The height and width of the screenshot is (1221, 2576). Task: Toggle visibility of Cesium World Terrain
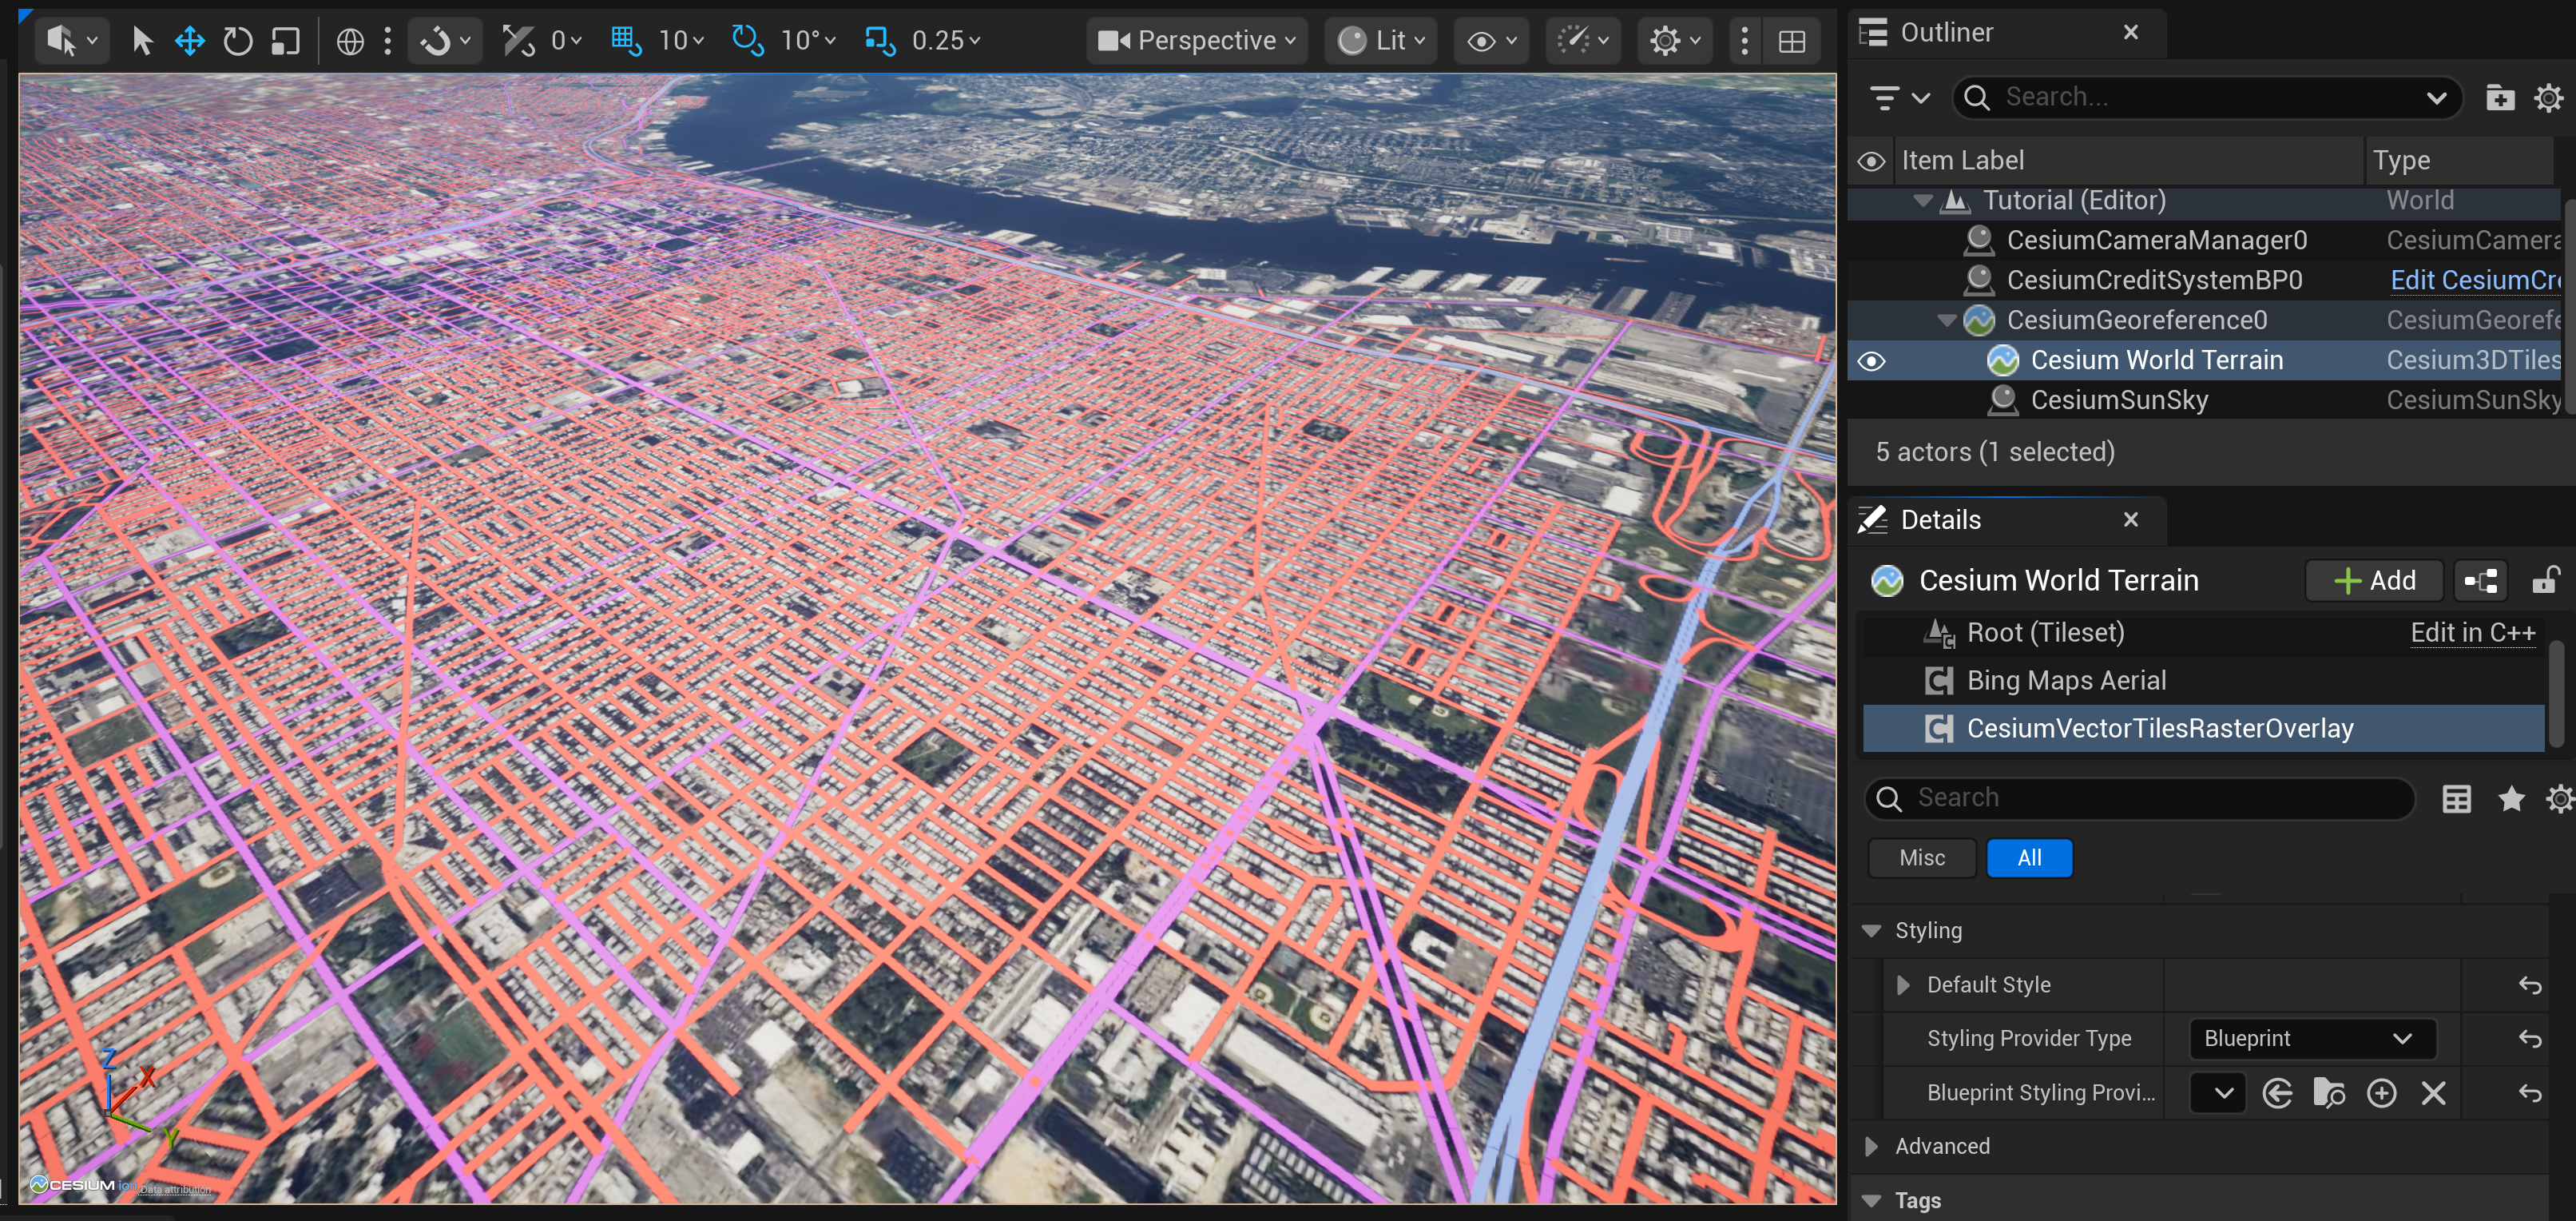click(x=1872, y=361)
